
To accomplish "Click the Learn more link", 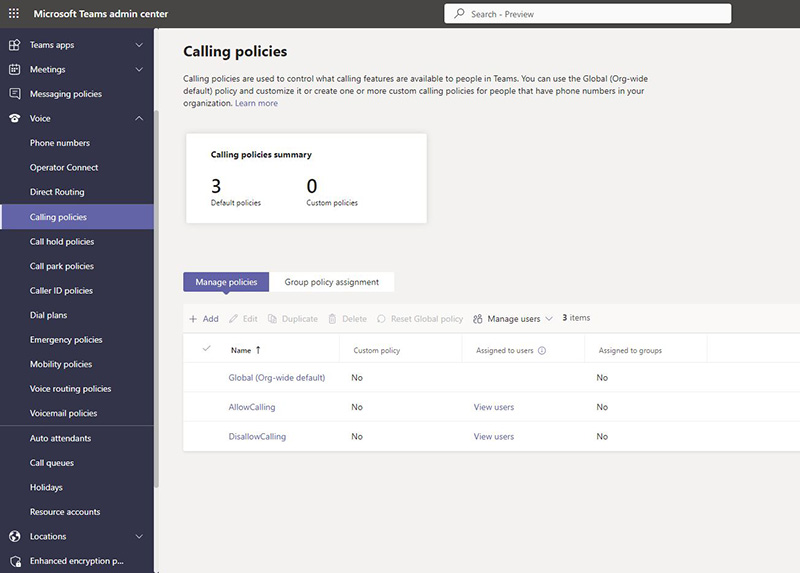I will tap(256, 103).
